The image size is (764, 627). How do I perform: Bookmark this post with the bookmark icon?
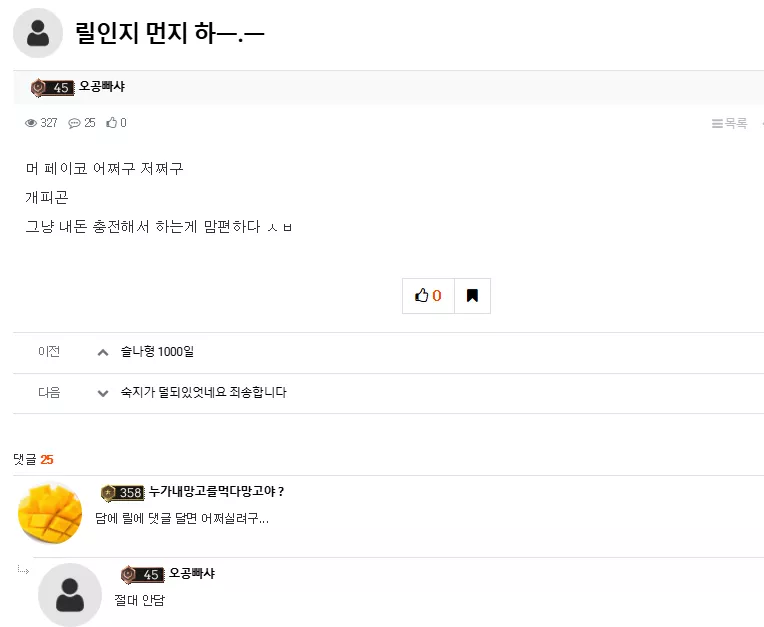point(472,296)
